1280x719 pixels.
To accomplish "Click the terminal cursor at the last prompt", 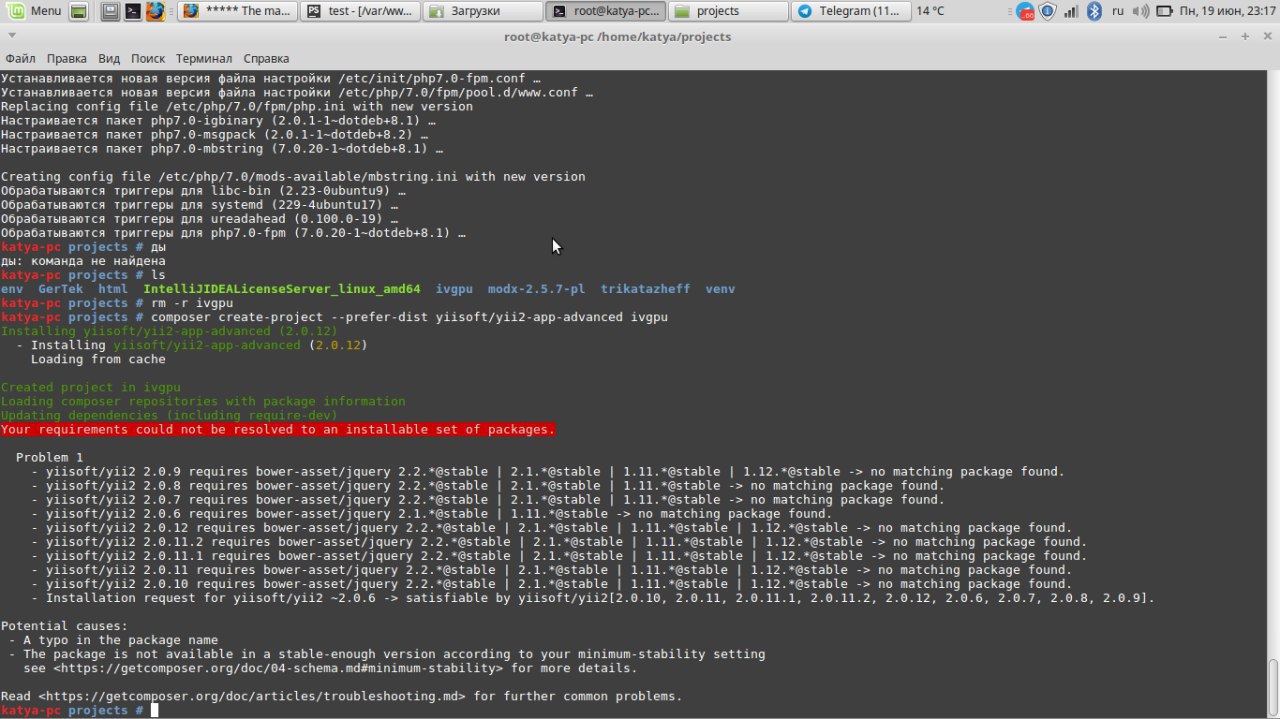I will [154, 710].
